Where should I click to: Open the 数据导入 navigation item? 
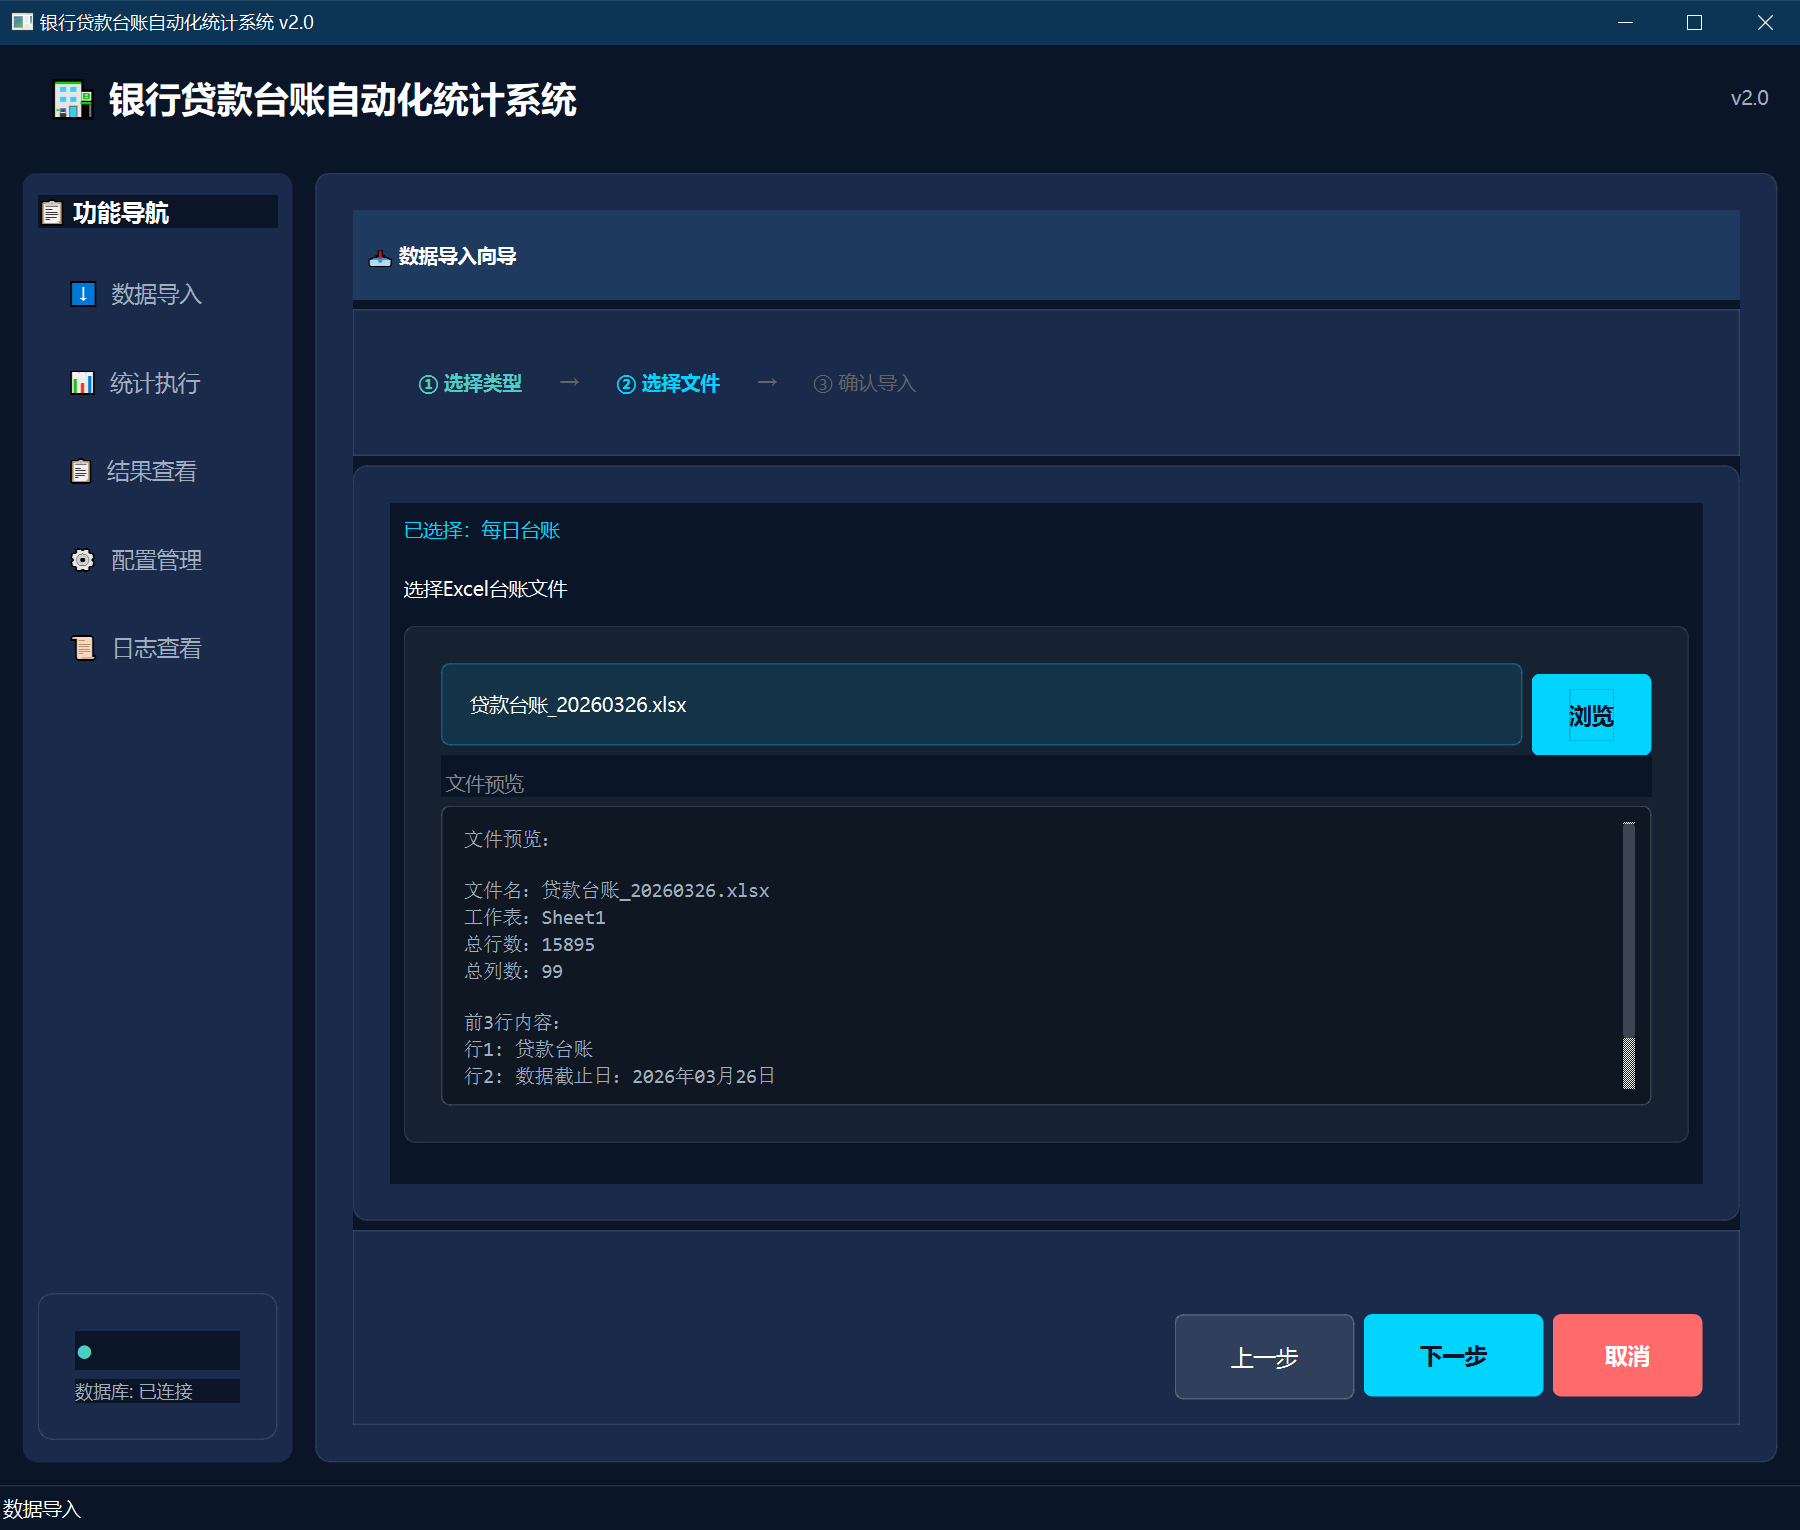point(156,294)
